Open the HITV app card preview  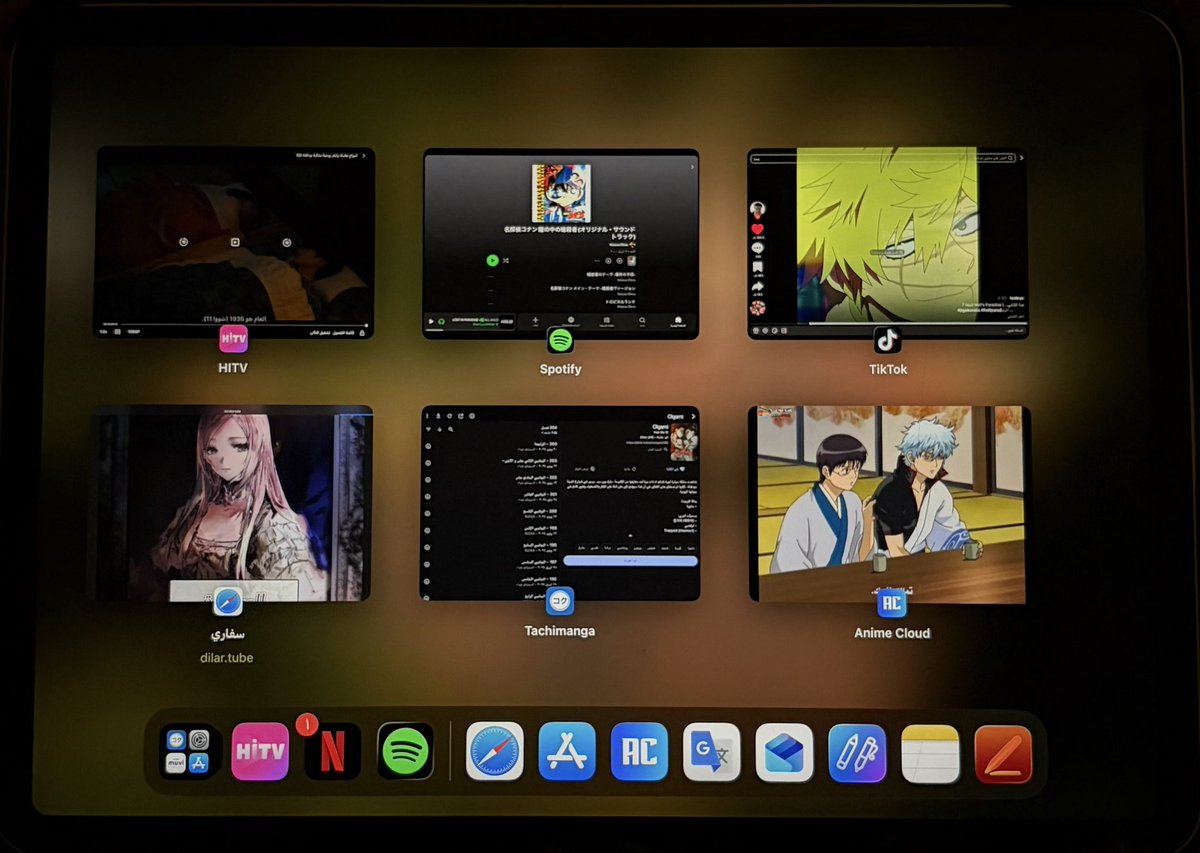tap(234, 242)
